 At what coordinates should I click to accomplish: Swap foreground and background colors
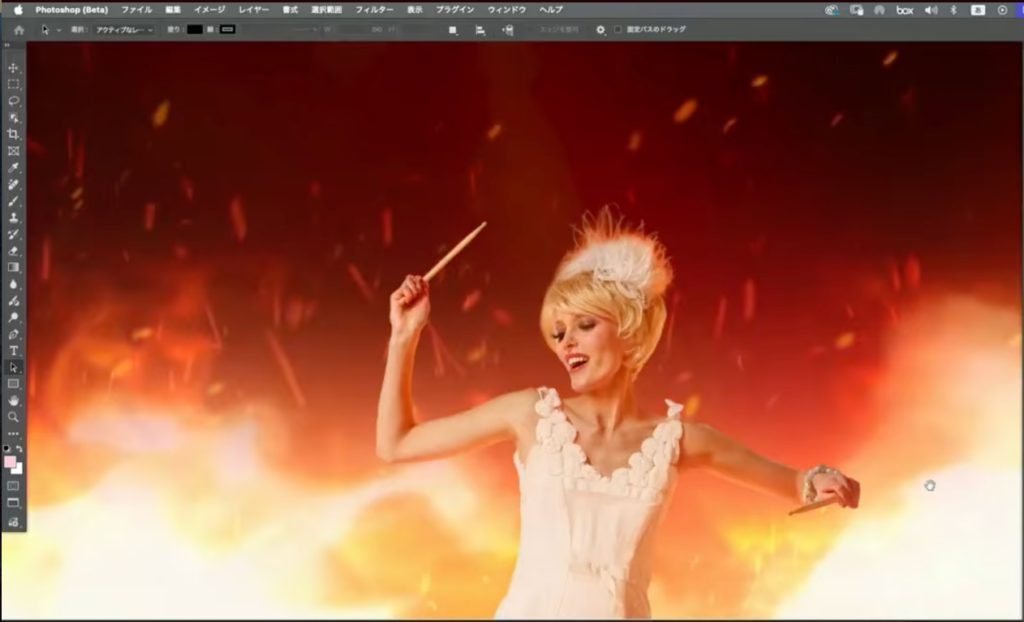(19, 449)
